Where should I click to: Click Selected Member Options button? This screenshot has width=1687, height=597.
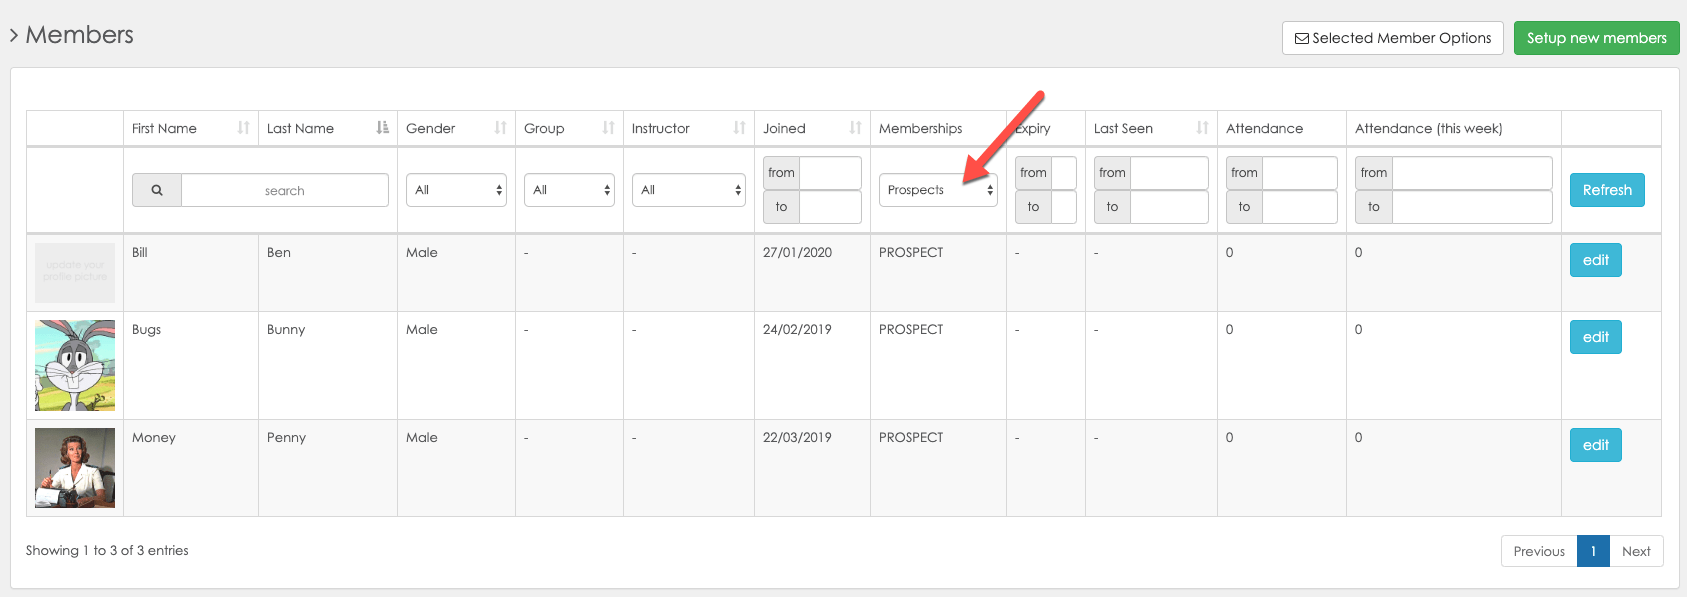(x=1392, y=38)
